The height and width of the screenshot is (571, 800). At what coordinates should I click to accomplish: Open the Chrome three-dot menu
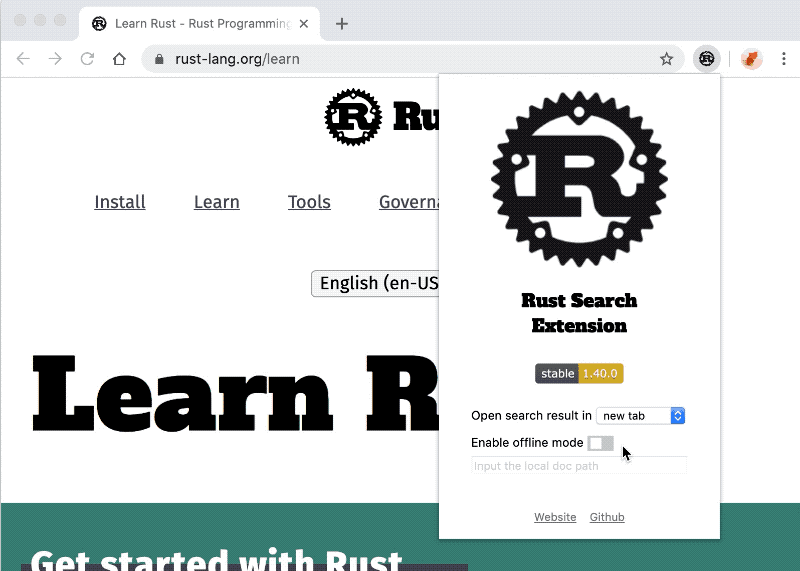pyautogui.click(x=784, y=59)
